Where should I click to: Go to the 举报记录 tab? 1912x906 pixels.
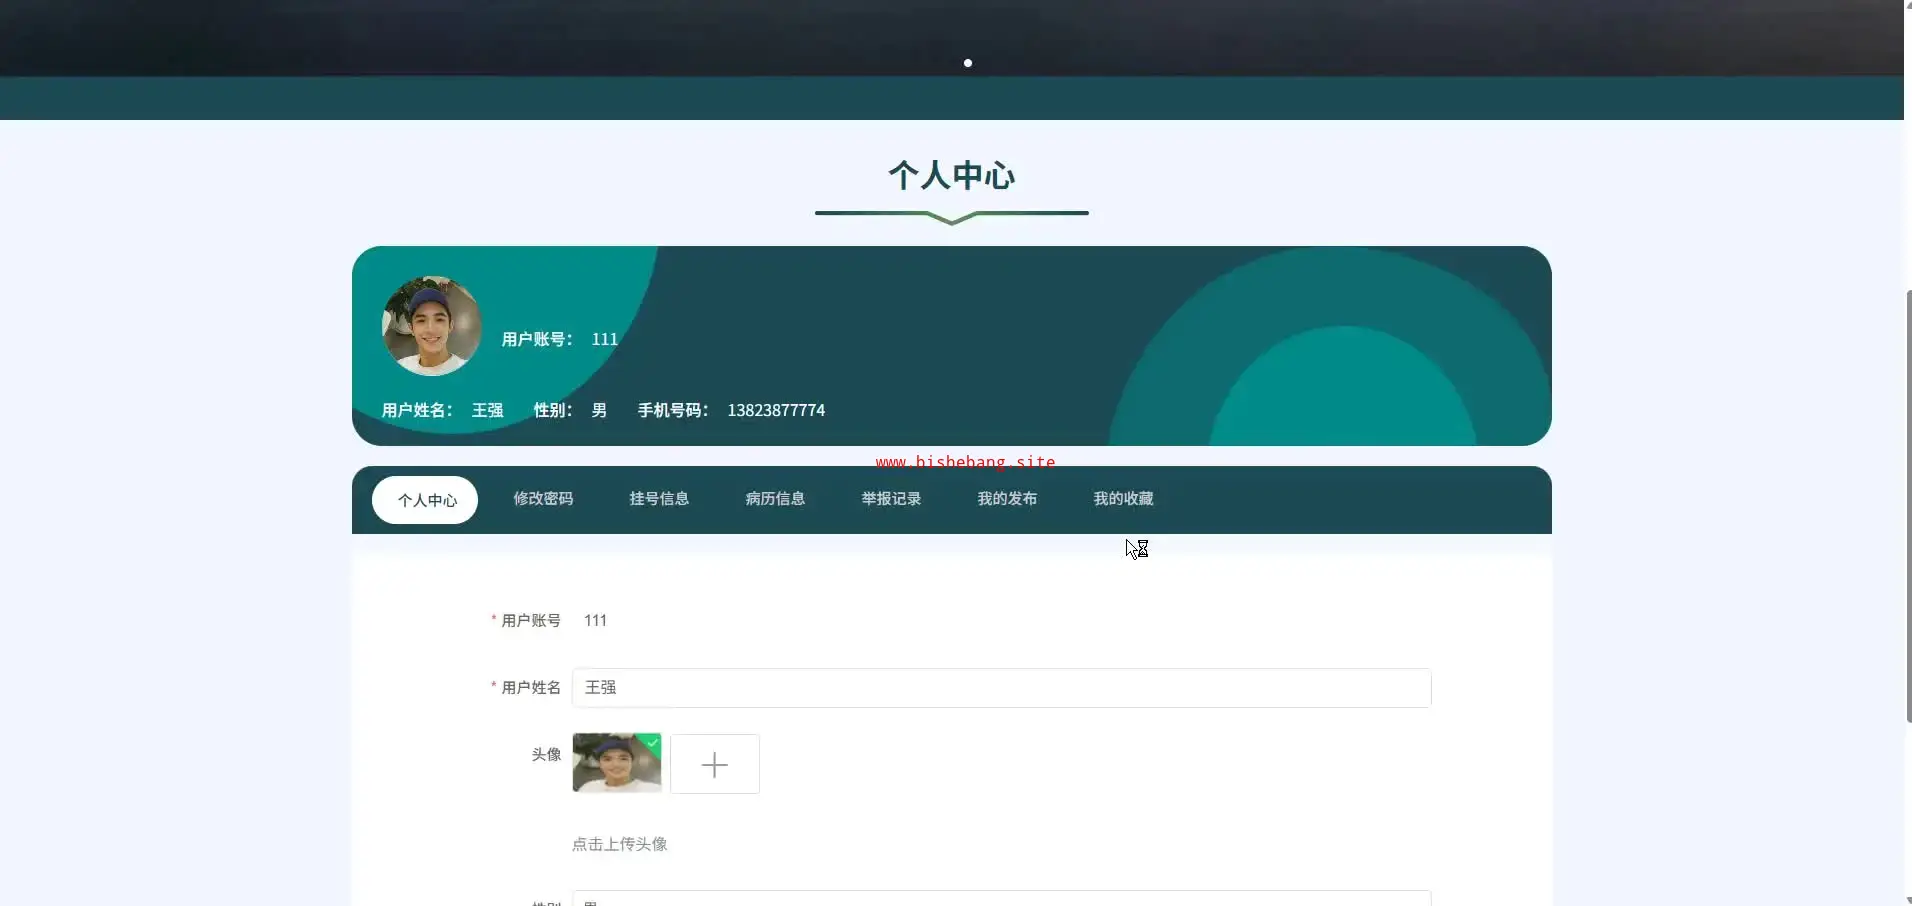(891, 499)
